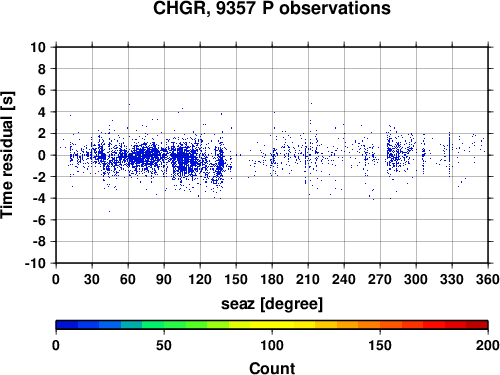Click the vertical data streak near seaz 330

449,154
